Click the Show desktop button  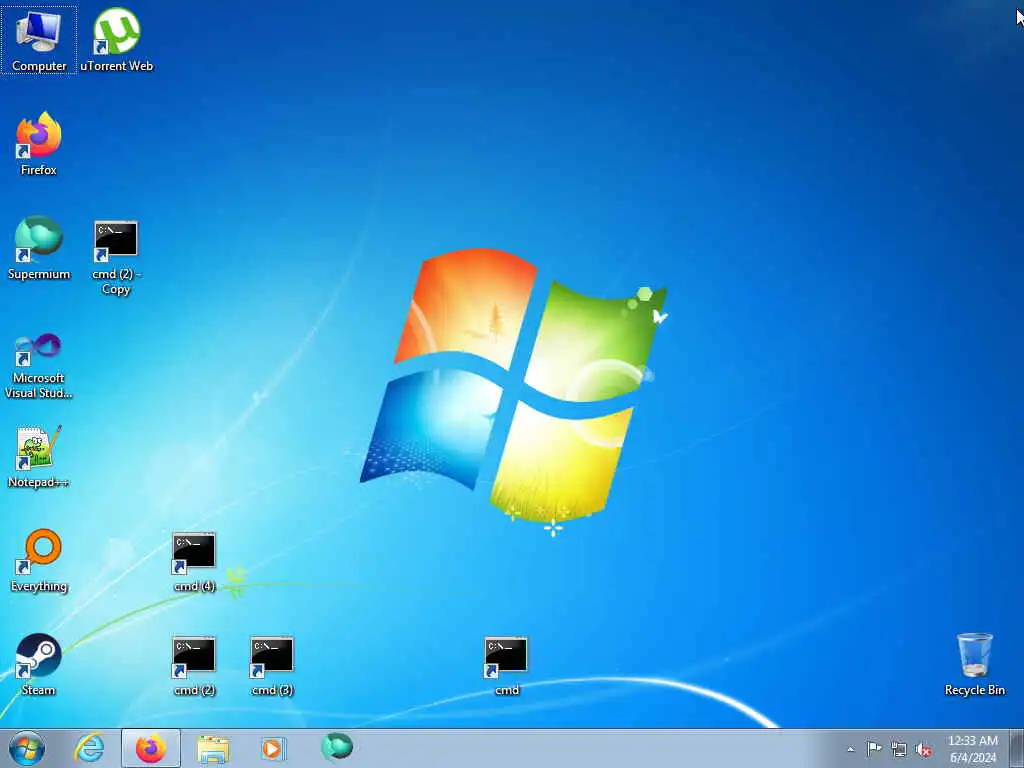click(1017, 748)
